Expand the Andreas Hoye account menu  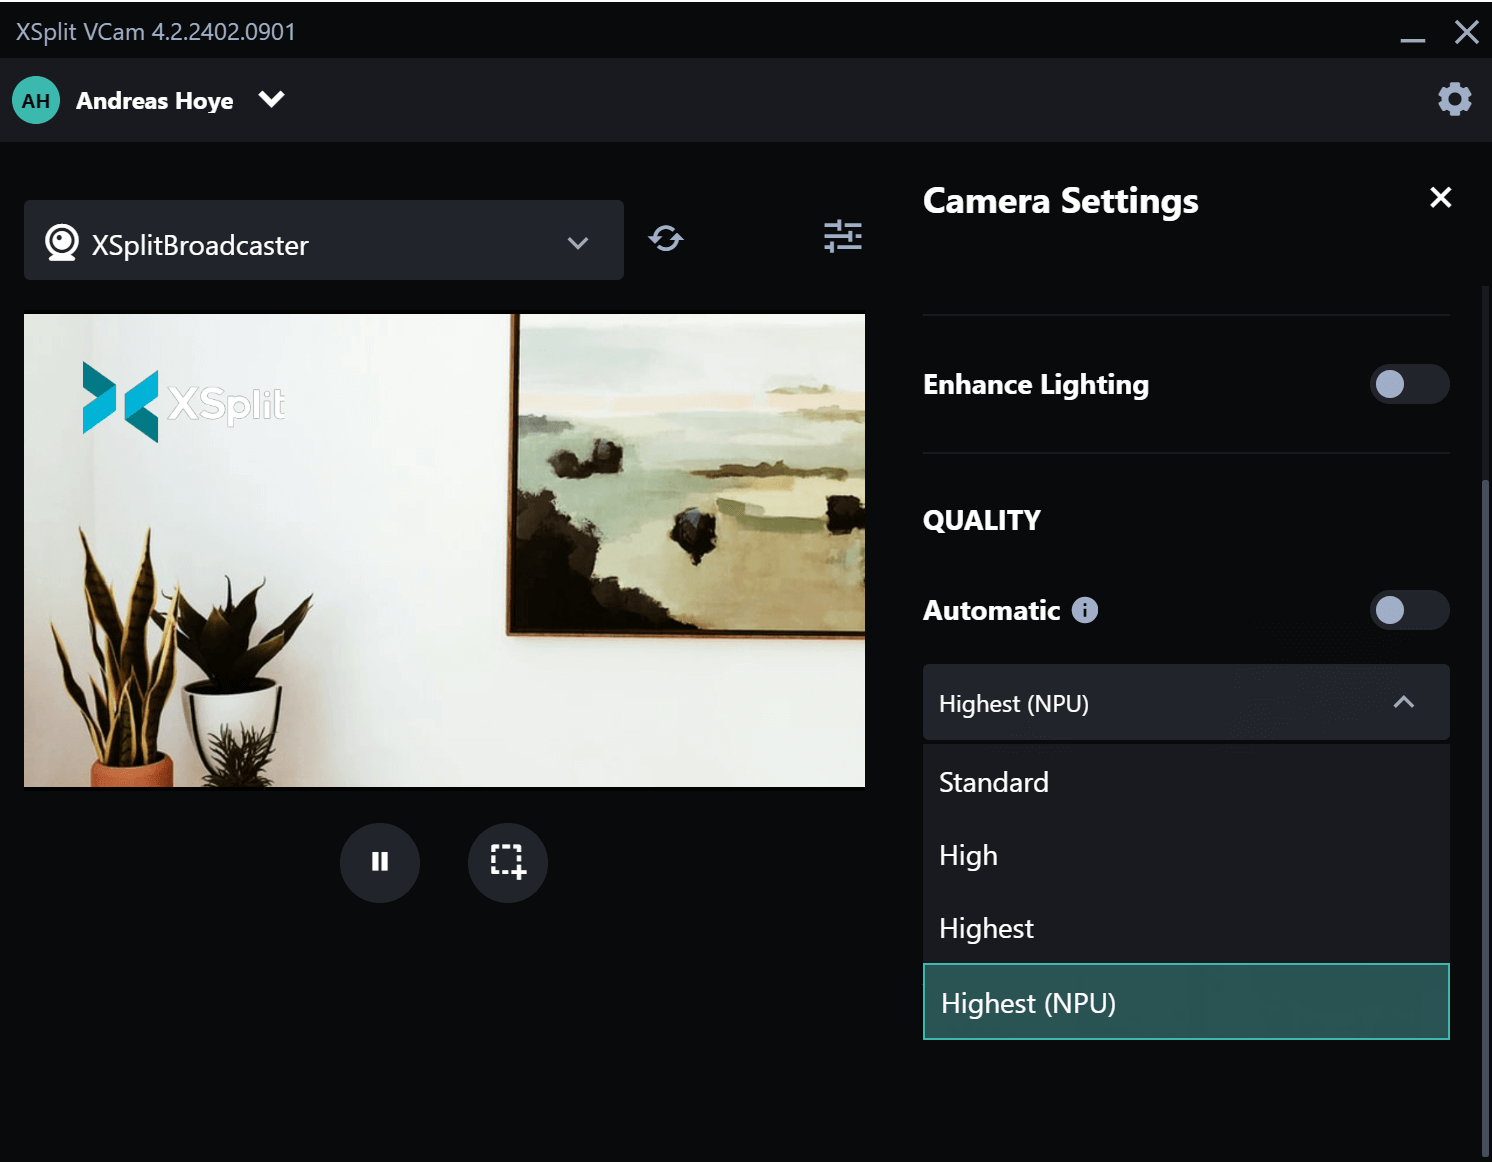point(271,99)
